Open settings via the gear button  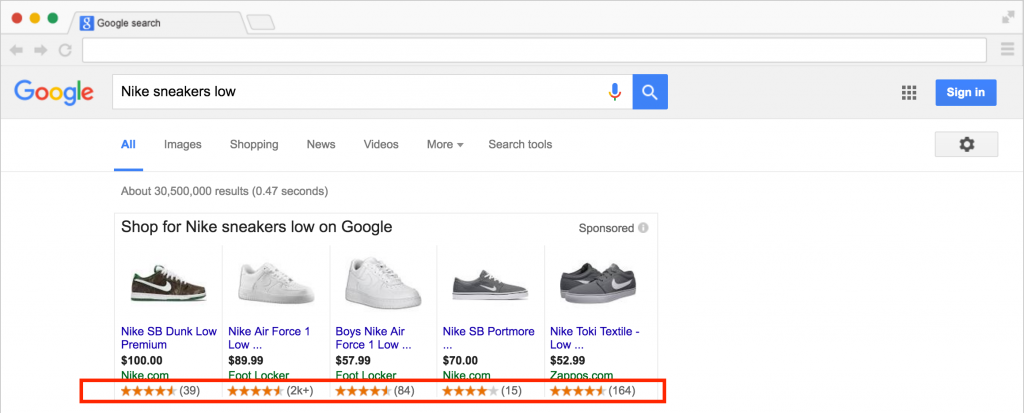966,144
